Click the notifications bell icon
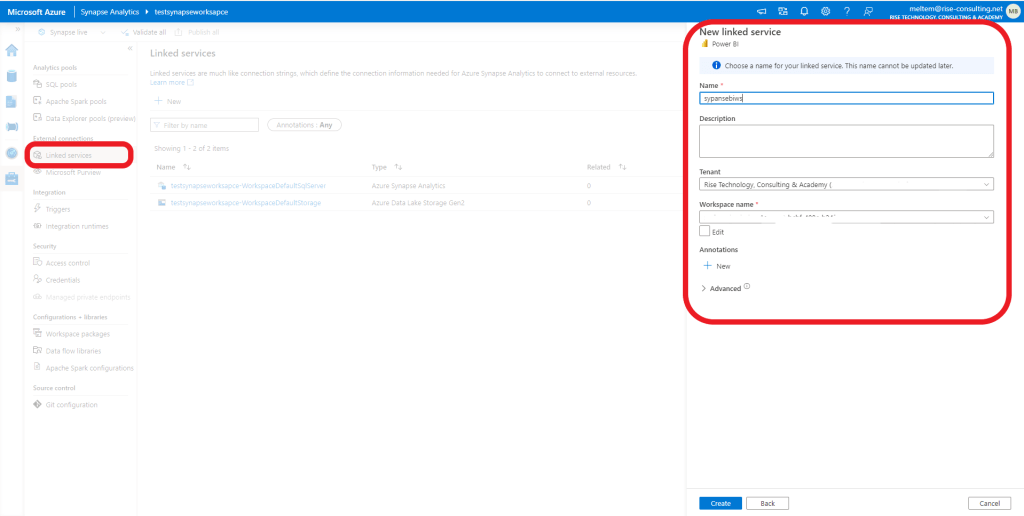Image resolution: width=1024 pixels, height=516 pixels. point(804,10)
